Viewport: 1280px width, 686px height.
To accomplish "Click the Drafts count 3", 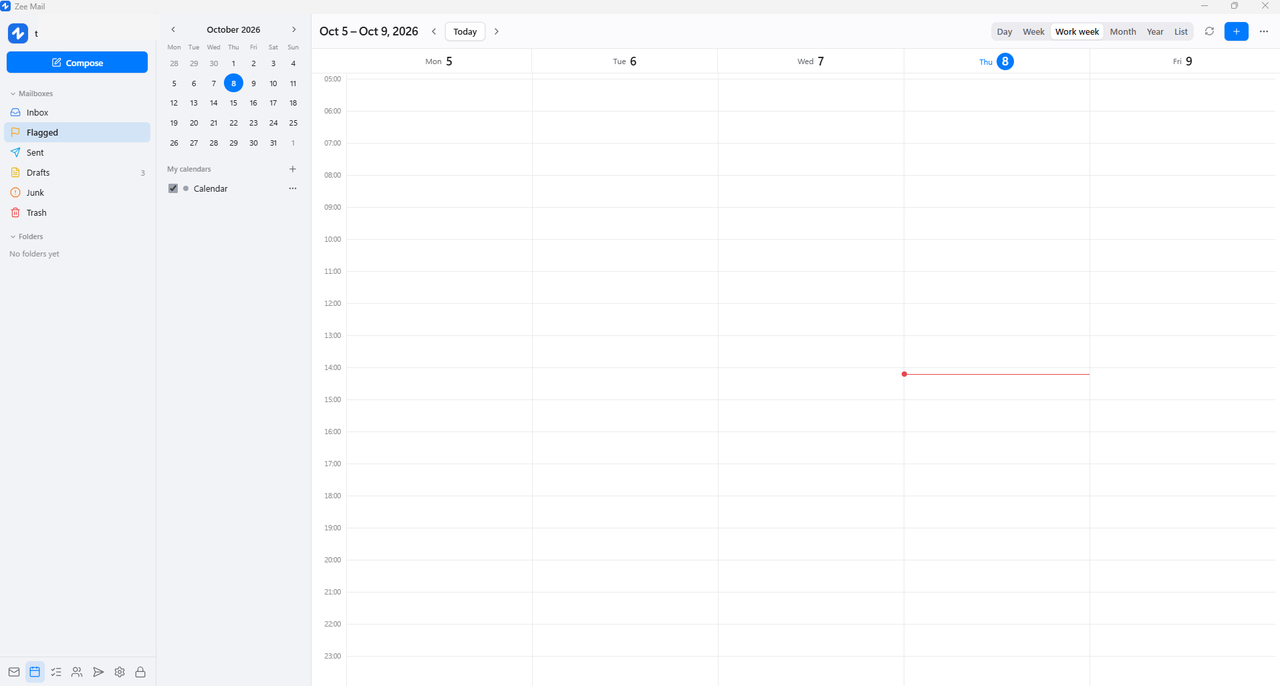I will coord(142,173).
